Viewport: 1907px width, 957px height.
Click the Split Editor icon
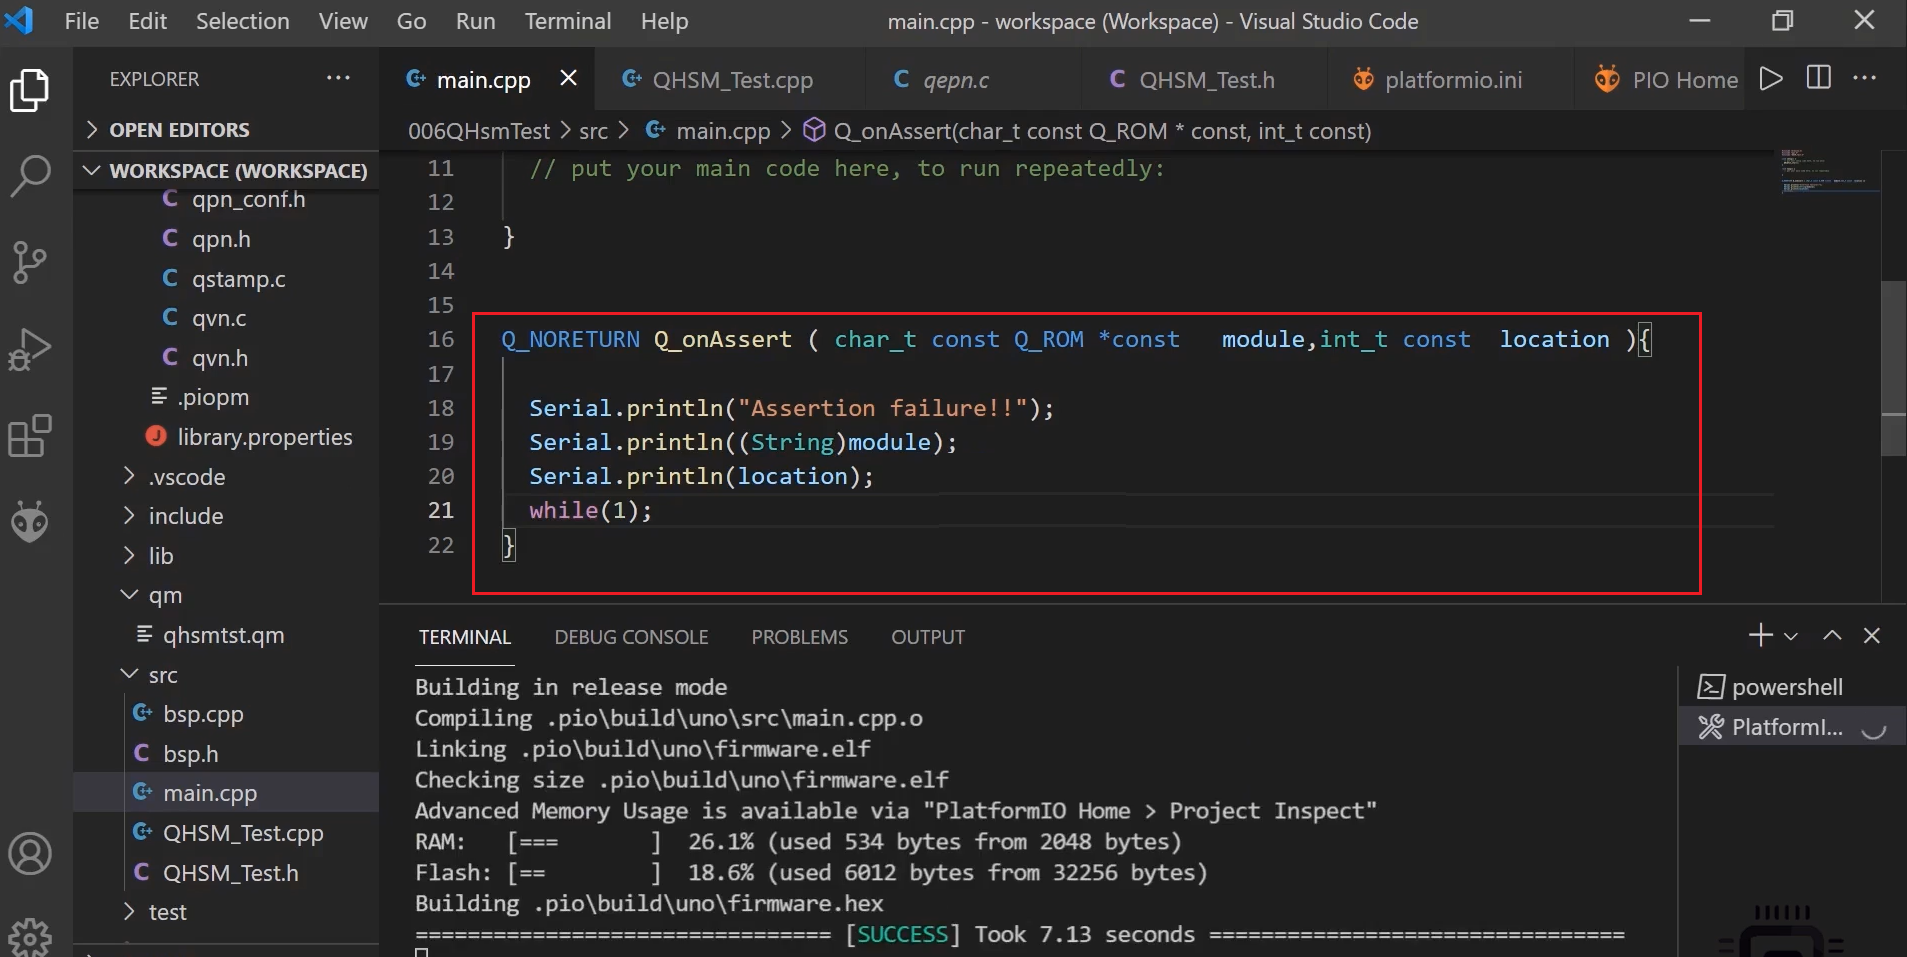pos(1820,78)
